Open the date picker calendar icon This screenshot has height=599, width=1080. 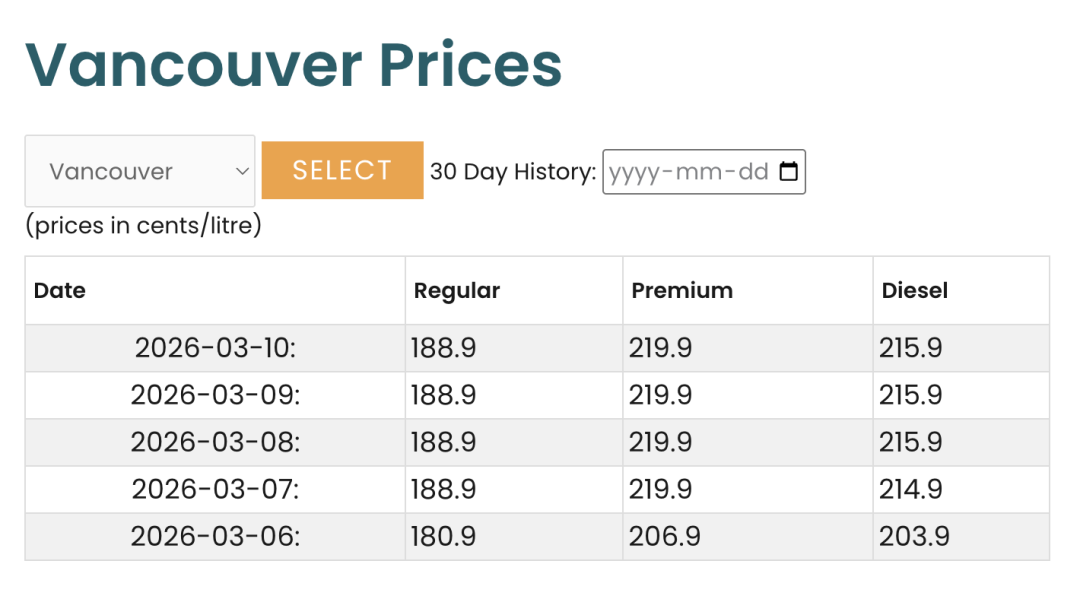[788, 172]
